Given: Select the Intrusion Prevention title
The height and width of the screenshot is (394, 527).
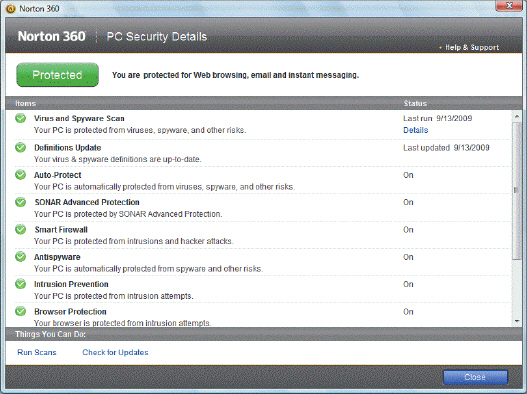Looking at the screenshot, I should coord(71,284).
